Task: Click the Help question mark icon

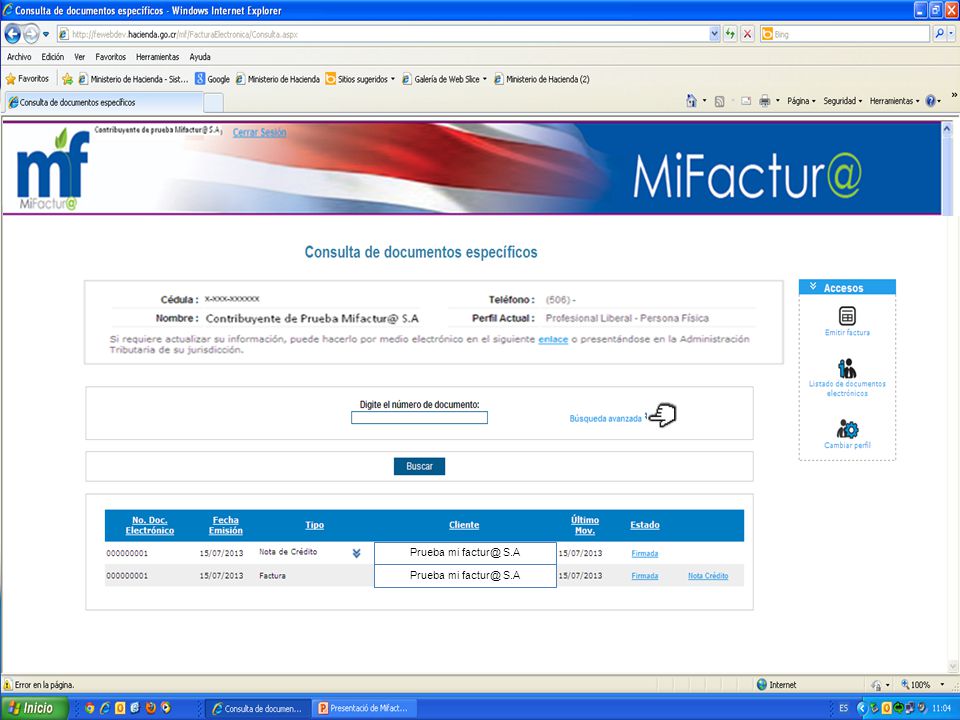Action: 930,101
